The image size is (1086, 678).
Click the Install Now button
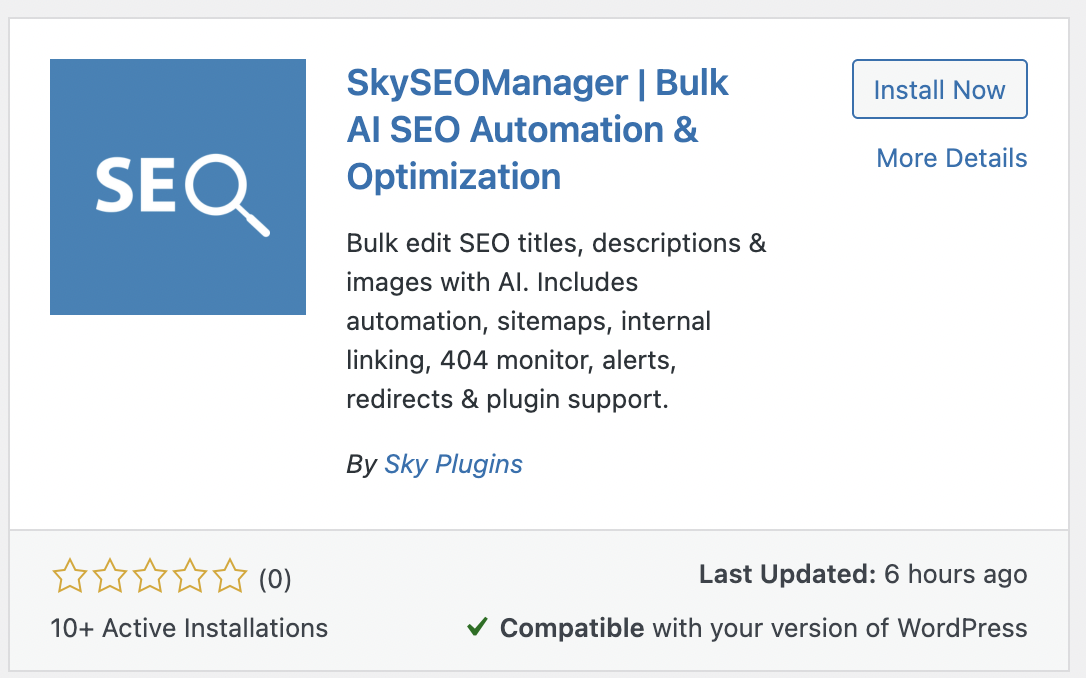(939, 89)
